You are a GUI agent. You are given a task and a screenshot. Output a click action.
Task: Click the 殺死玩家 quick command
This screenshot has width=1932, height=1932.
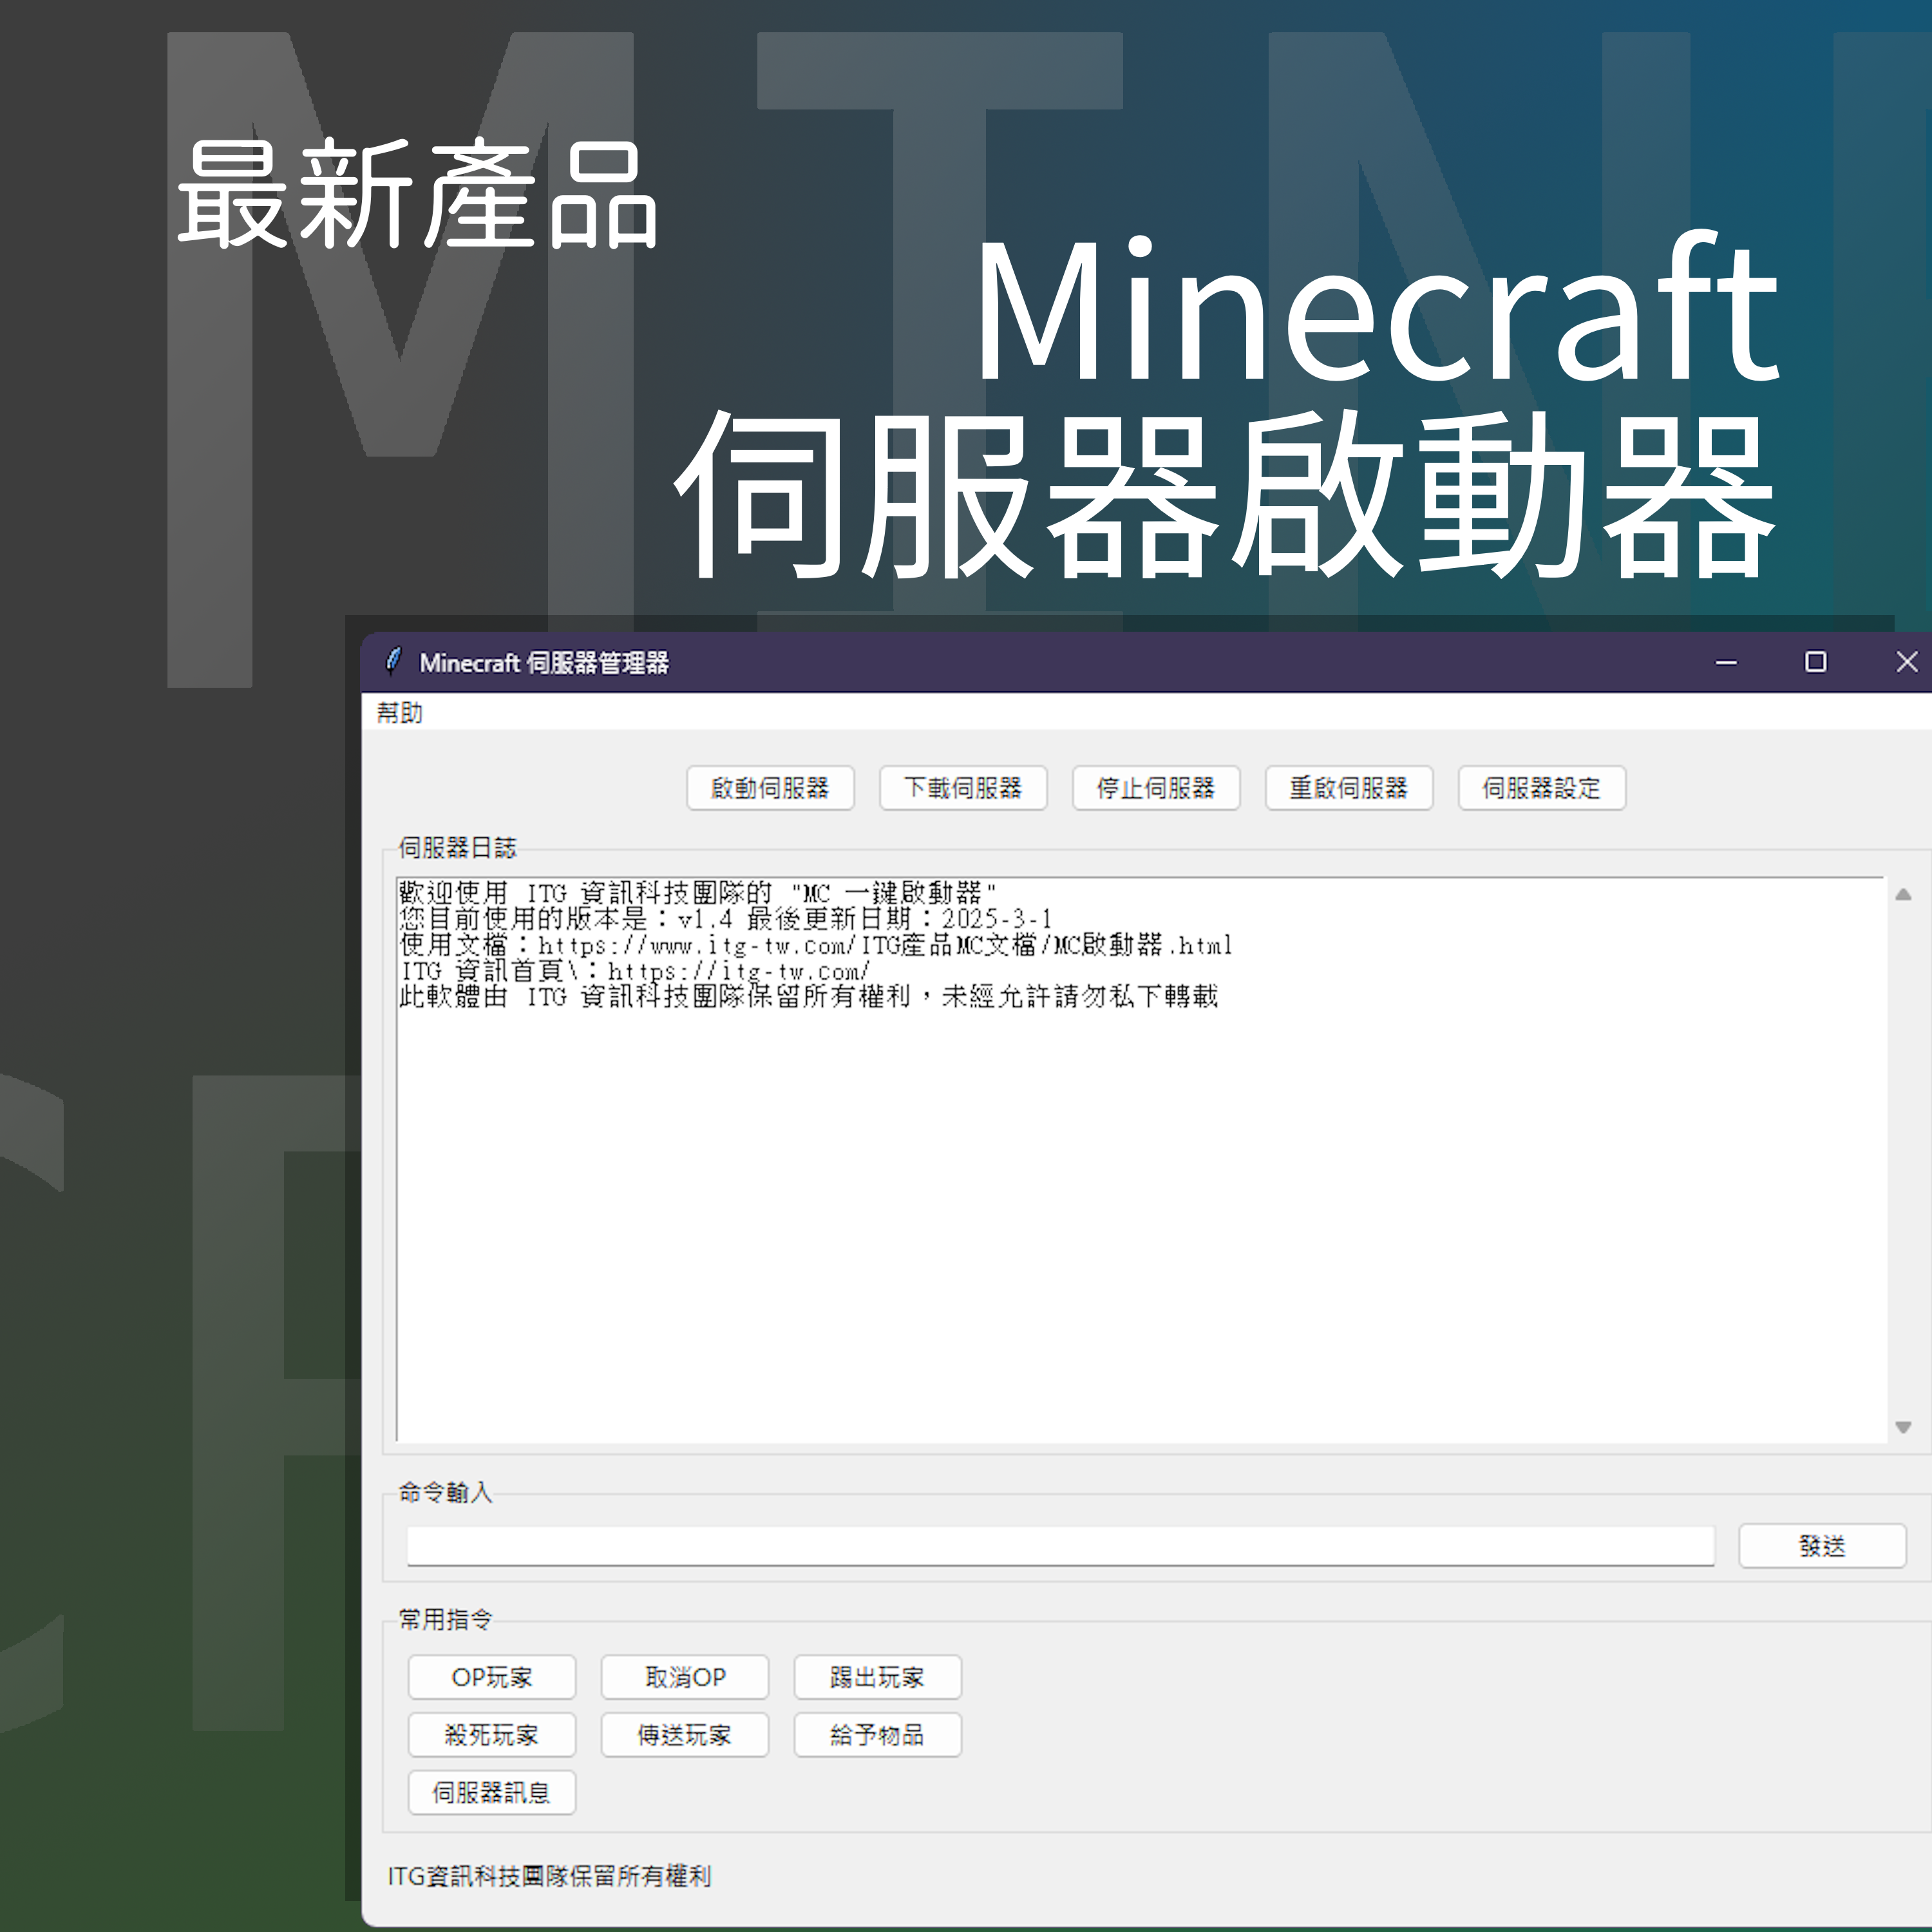coord(492,1735)
